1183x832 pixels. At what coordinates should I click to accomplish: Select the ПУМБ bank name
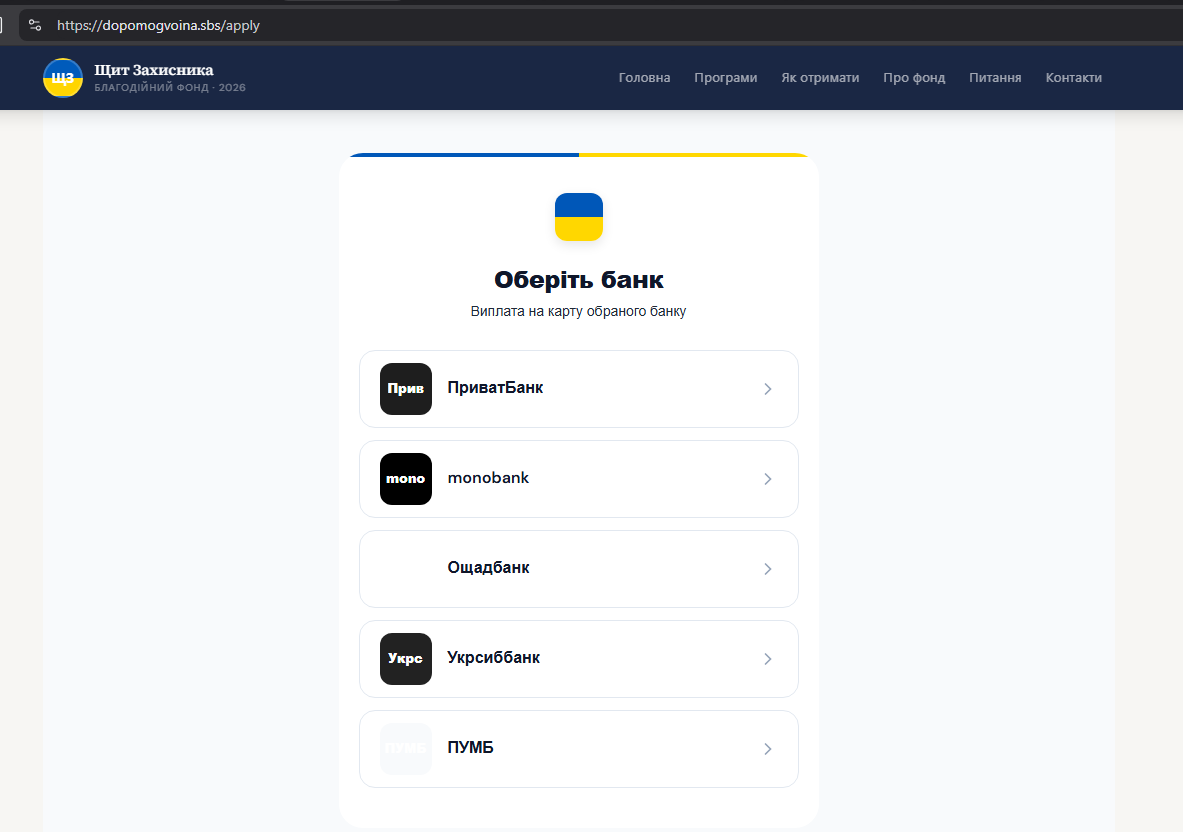pos(470,748)
